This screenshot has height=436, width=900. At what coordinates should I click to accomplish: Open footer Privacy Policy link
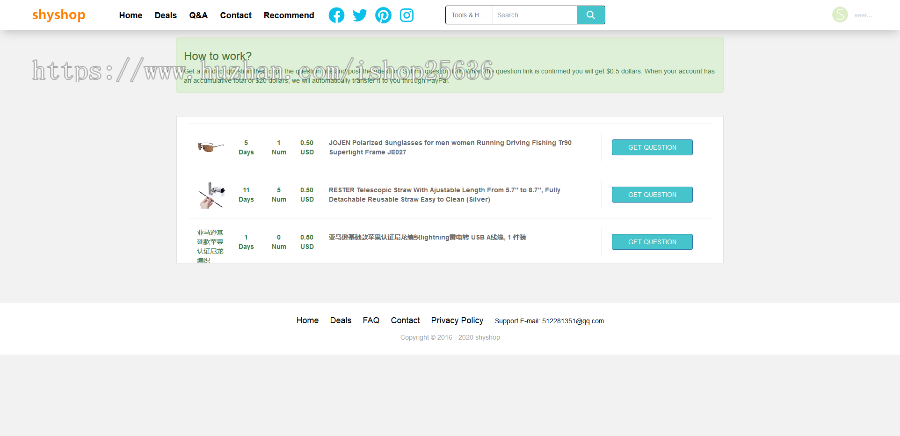[x=457, y=320]
